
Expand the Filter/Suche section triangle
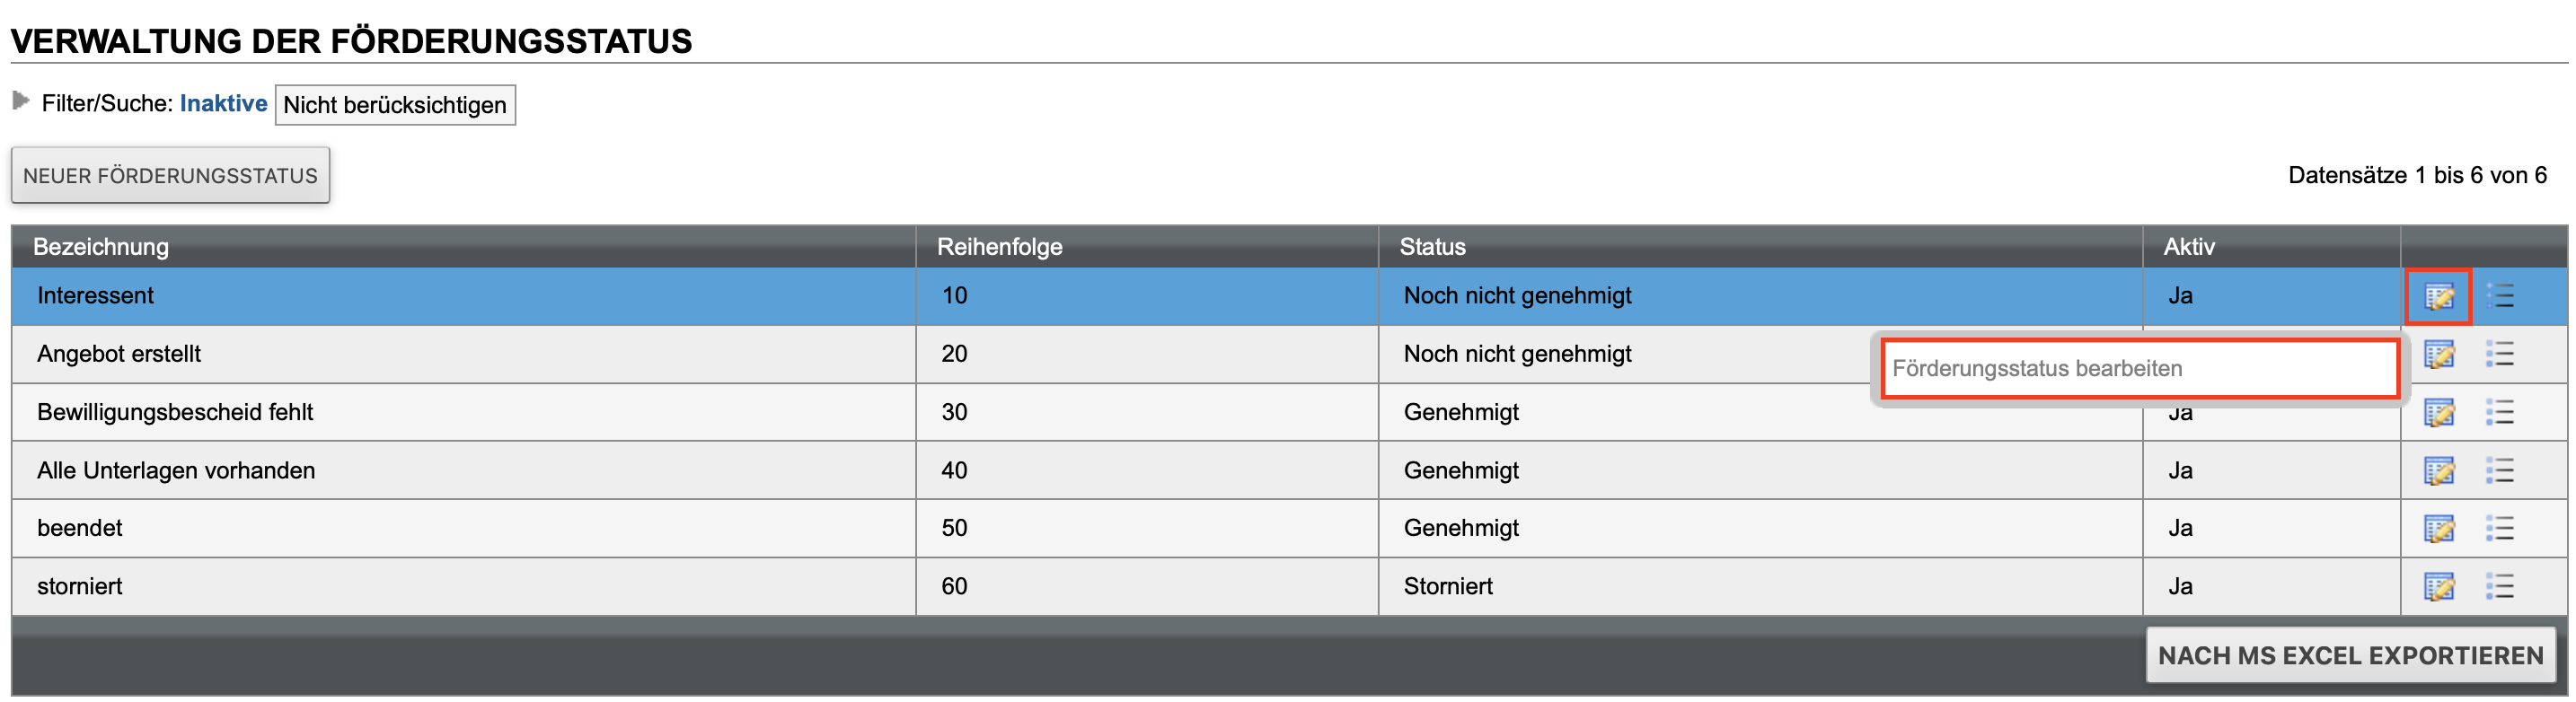(20, 101)
